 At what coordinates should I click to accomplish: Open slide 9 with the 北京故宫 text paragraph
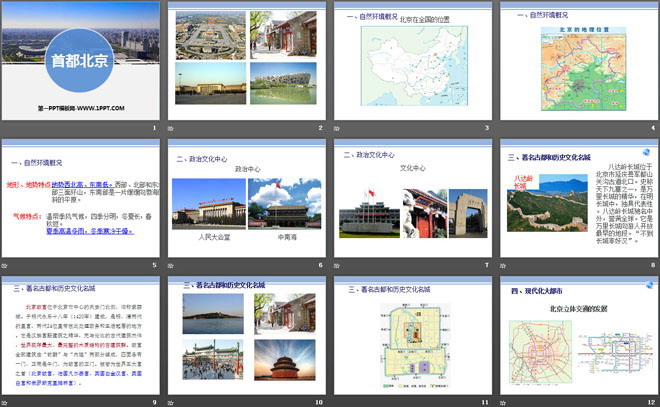click(80, 340)
